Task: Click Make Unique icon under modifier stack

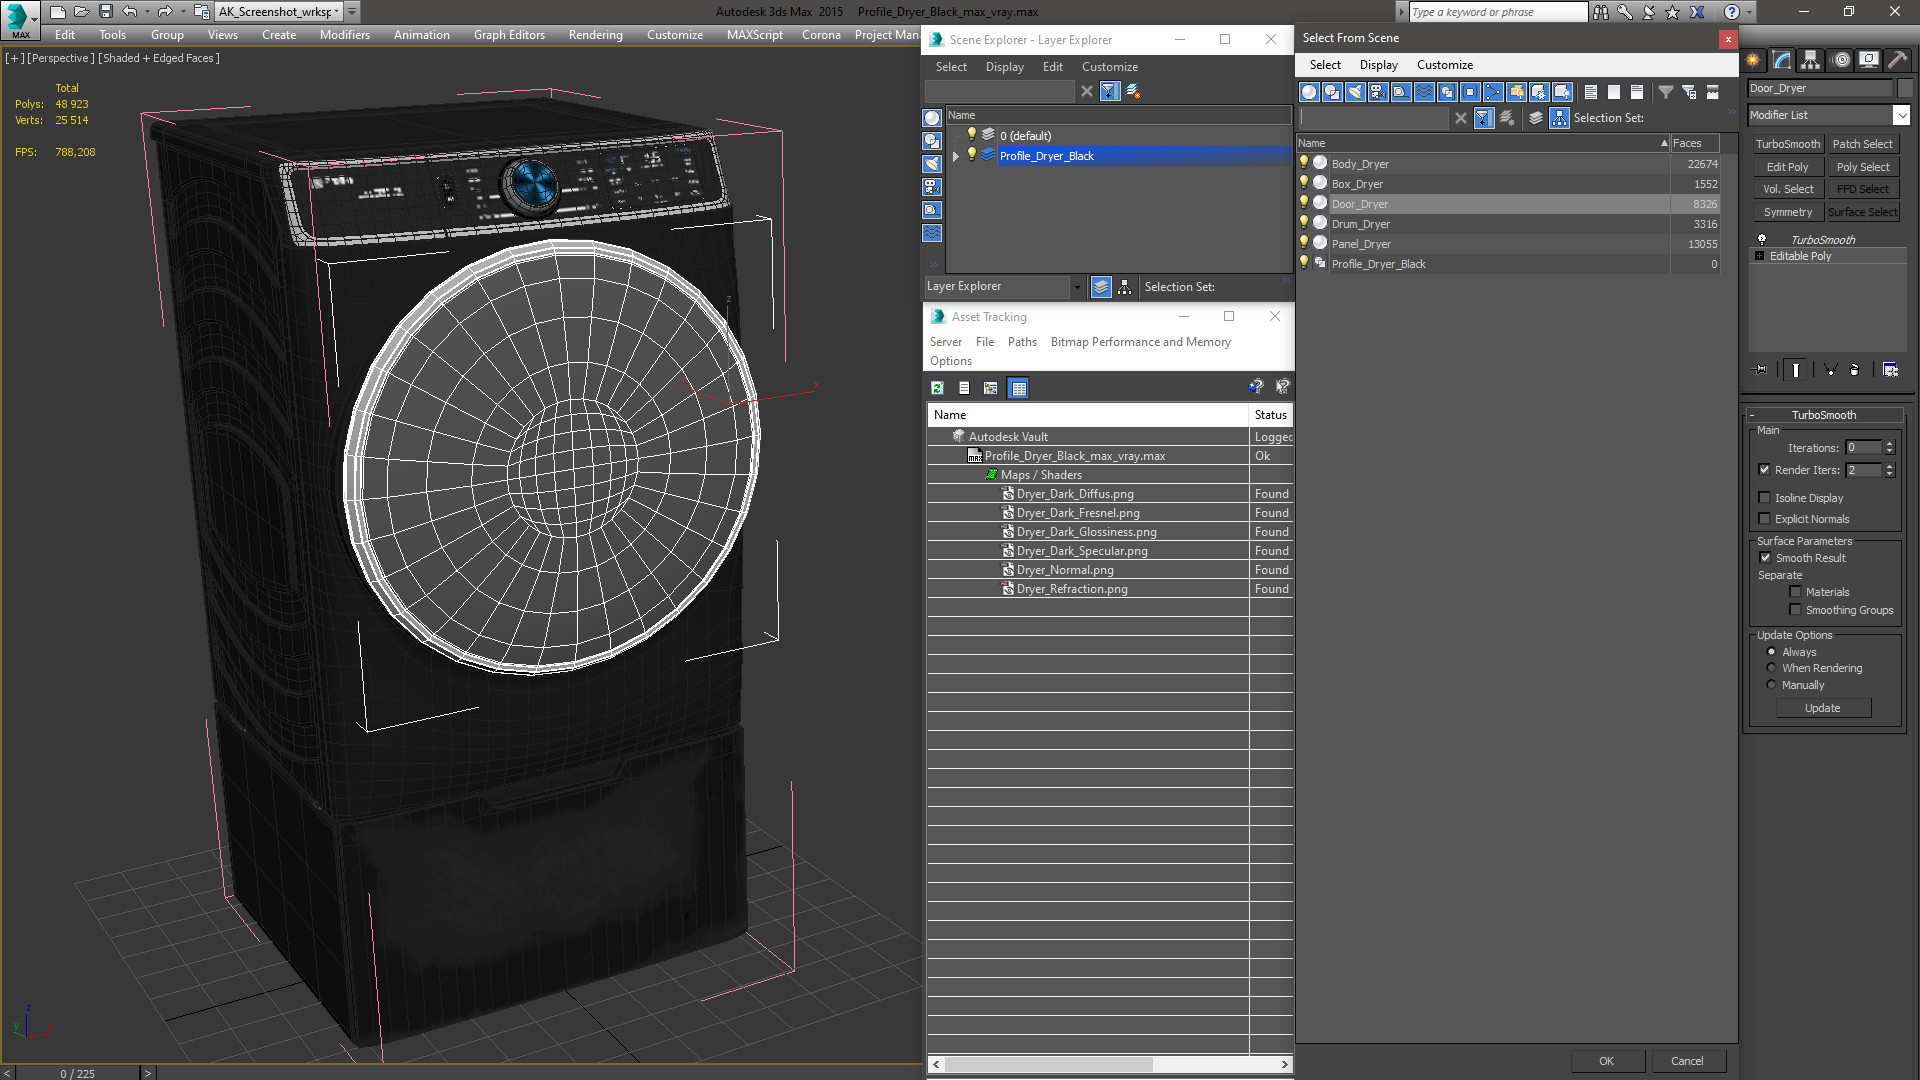Action: (1831, 370)
